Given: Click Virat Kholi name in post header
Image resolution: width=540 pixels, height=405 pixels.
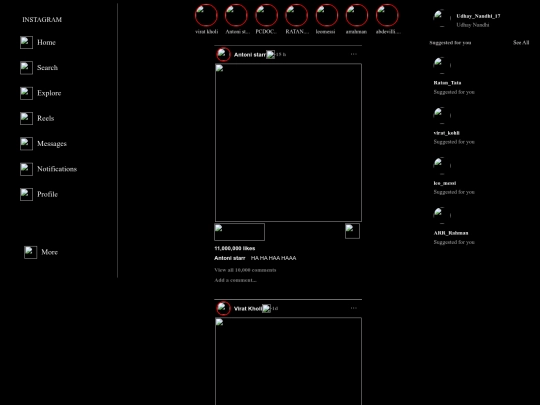Looking at the screenshot, I should (248, 309).
